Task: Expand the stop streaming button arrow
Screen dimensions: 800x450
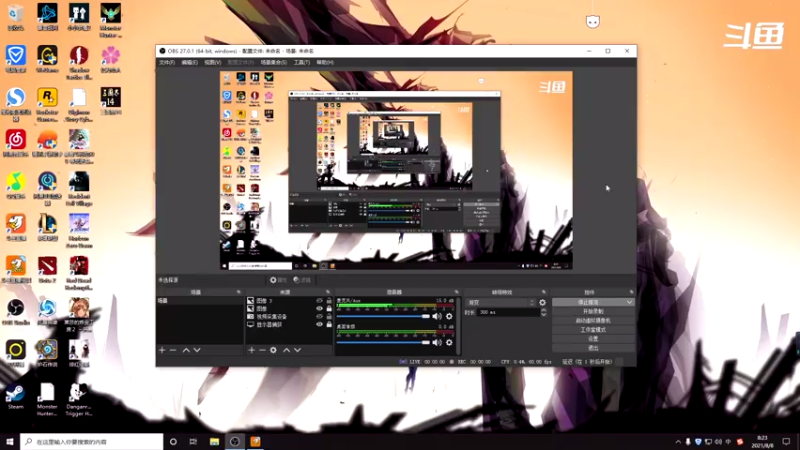Action: [x=629, y=303]
